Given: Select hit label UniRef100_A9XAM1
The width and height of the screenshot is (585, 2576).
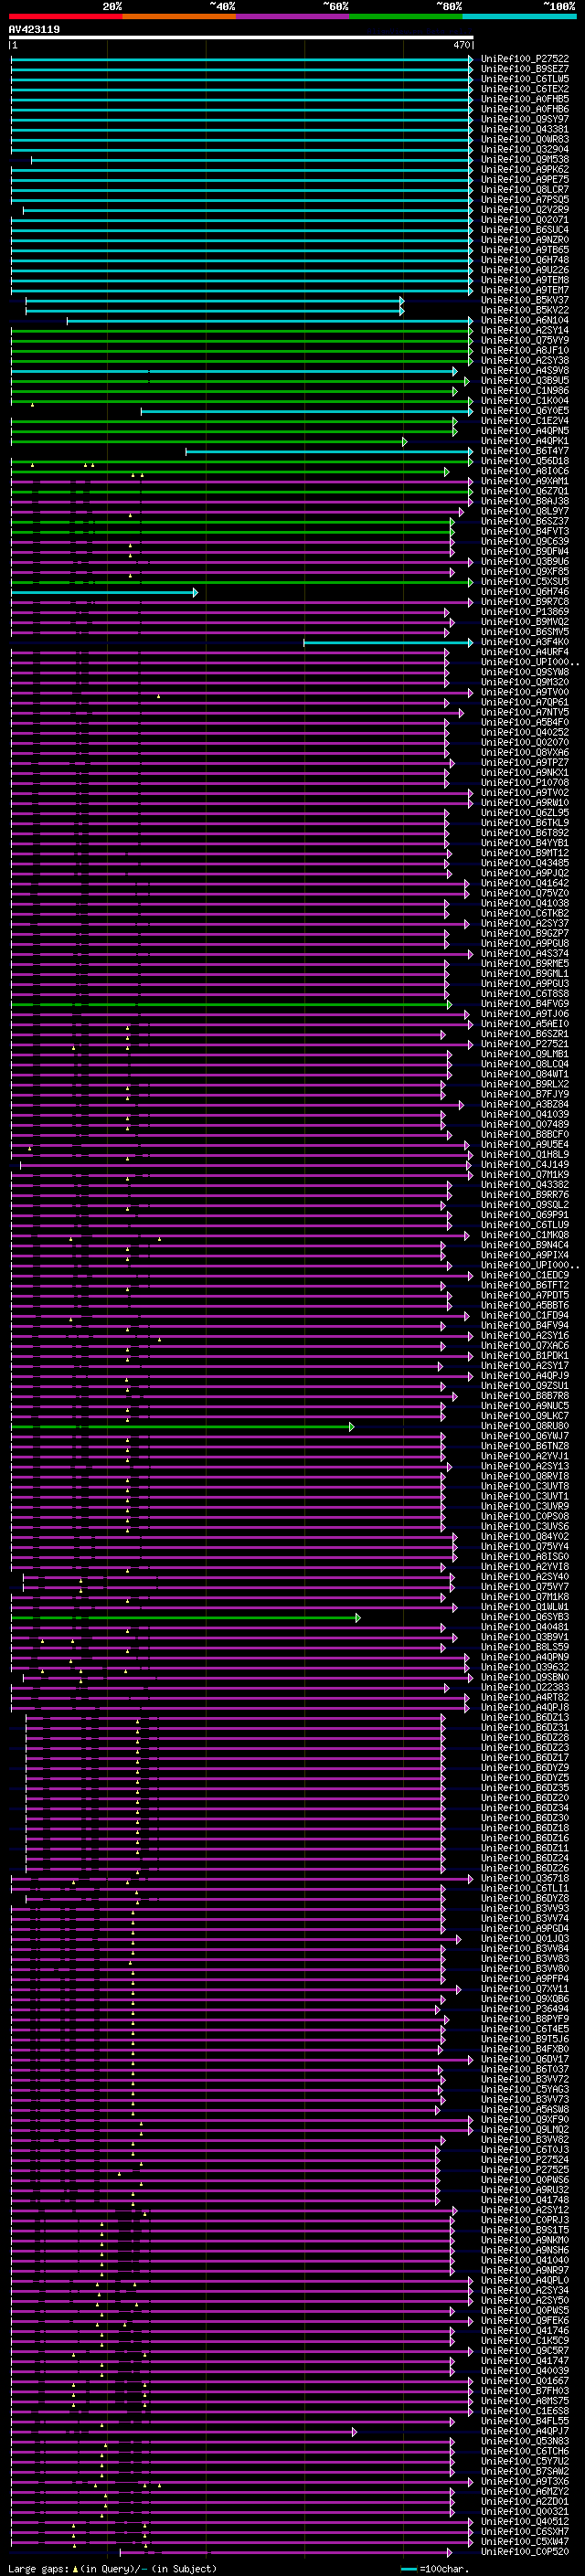Looking at the screenshot, I should point(525,481).
